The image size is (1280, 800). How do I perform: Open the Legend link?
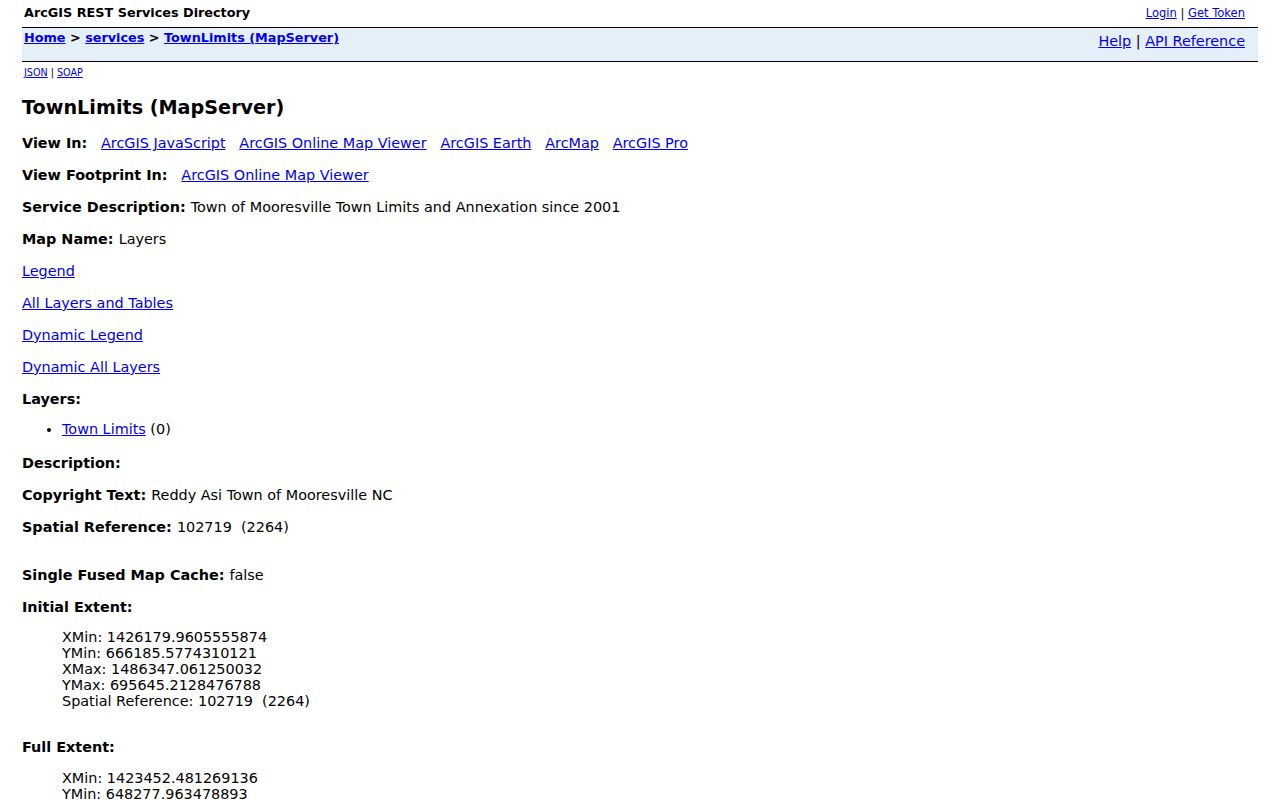48,271
